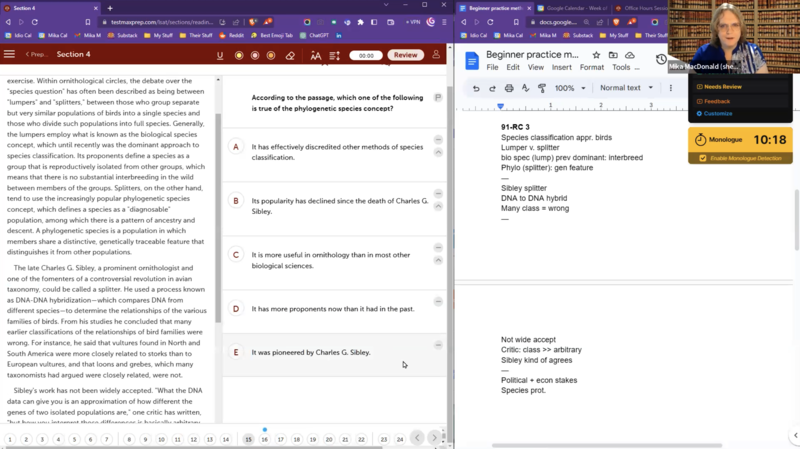
Task: Open the Format menu in Docs
Action: 591,68
